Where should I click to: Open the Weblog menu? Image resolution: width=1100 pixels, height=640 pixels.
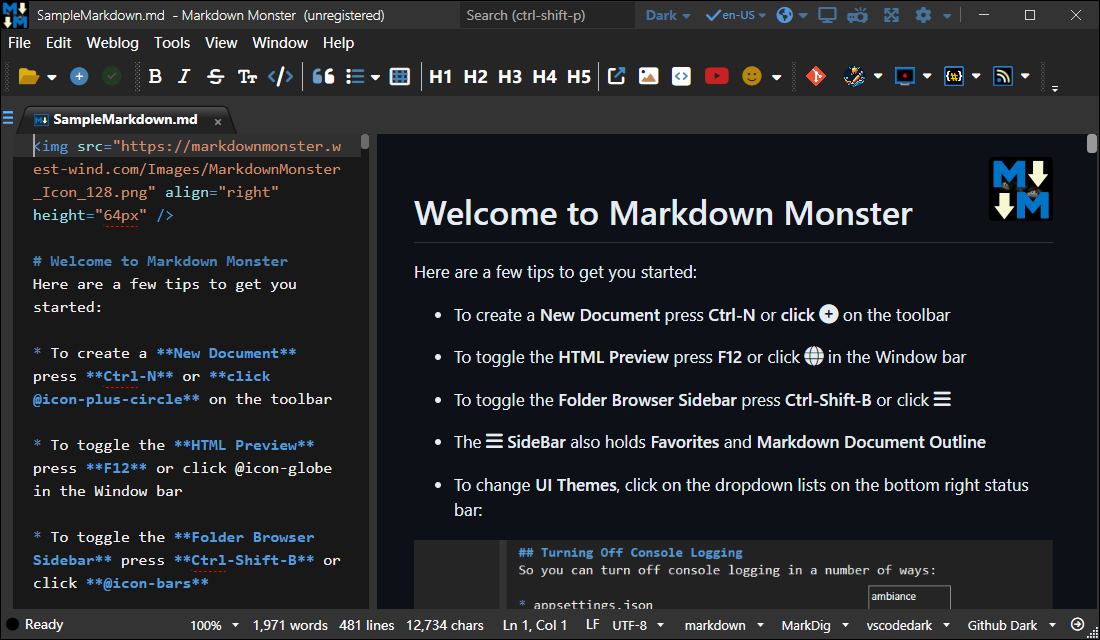112,43
